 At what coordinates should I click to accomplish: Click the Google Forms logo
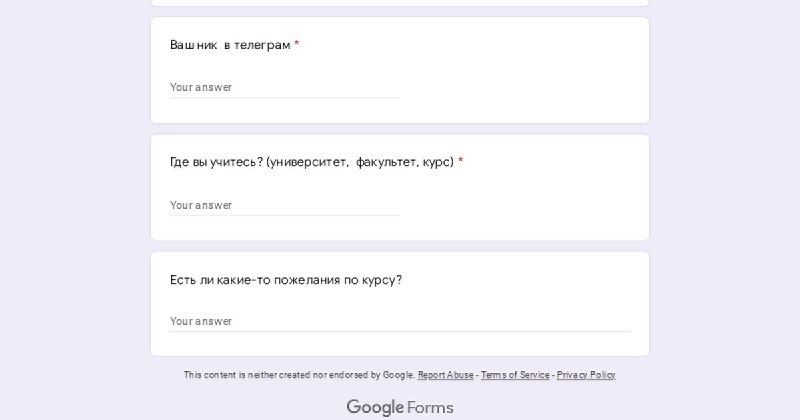400,407
